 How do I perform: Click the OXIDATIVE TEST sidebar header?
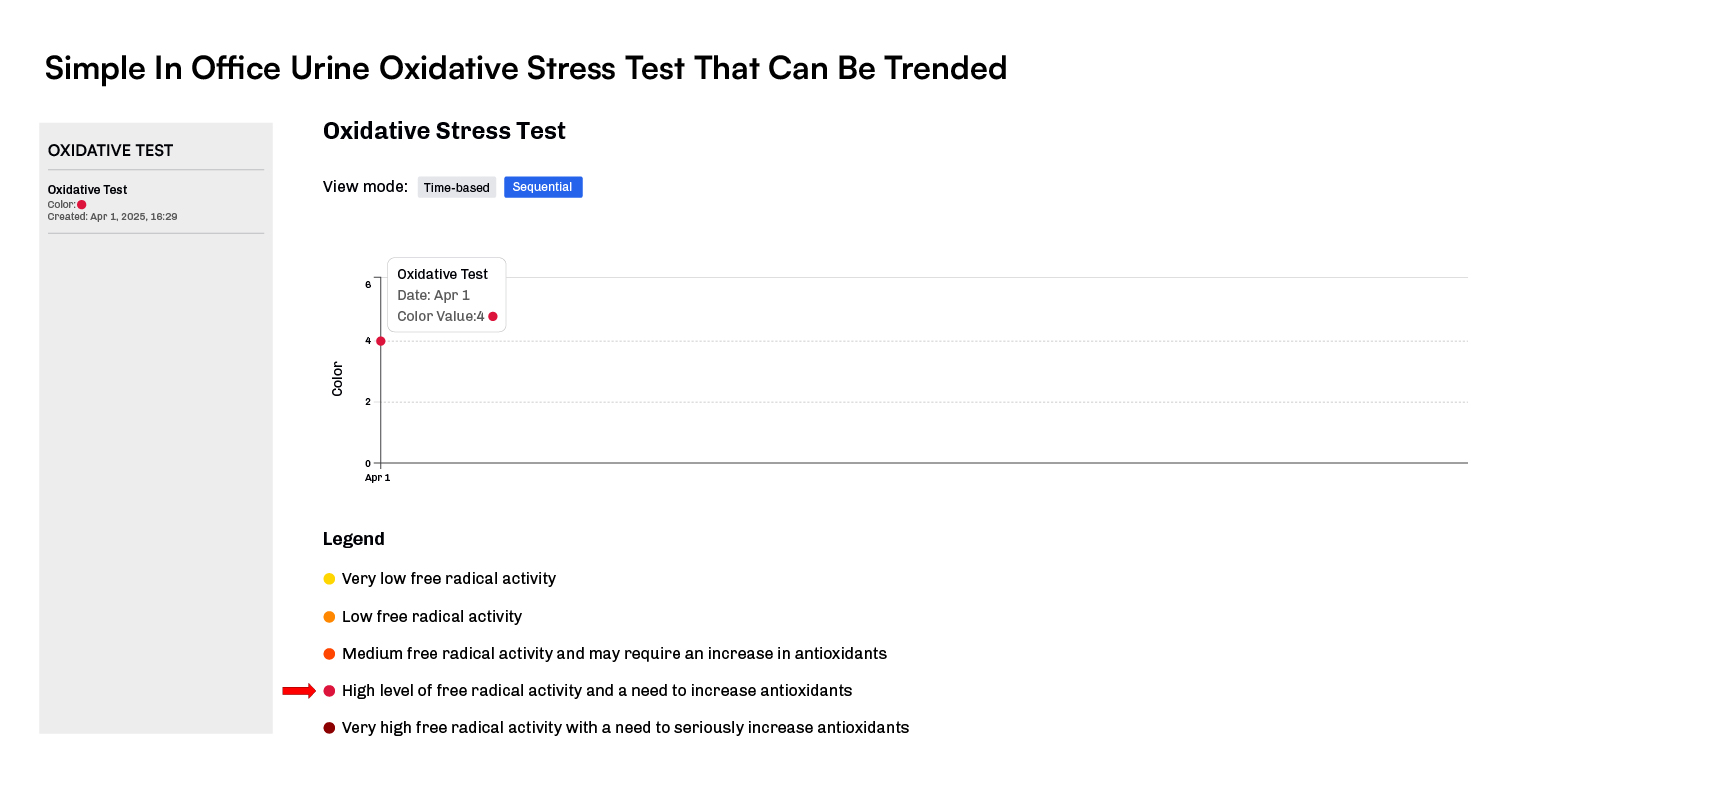[110, 151]
